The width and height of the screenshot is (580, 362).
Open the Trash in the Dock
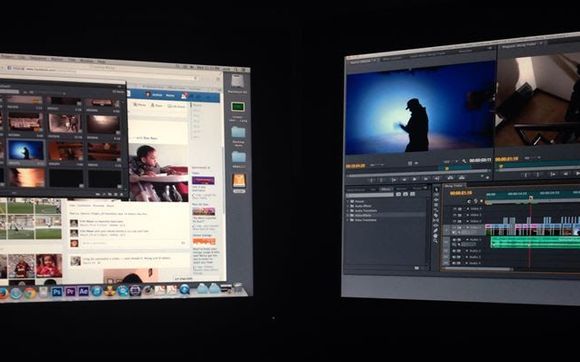(x=237, y=287)
